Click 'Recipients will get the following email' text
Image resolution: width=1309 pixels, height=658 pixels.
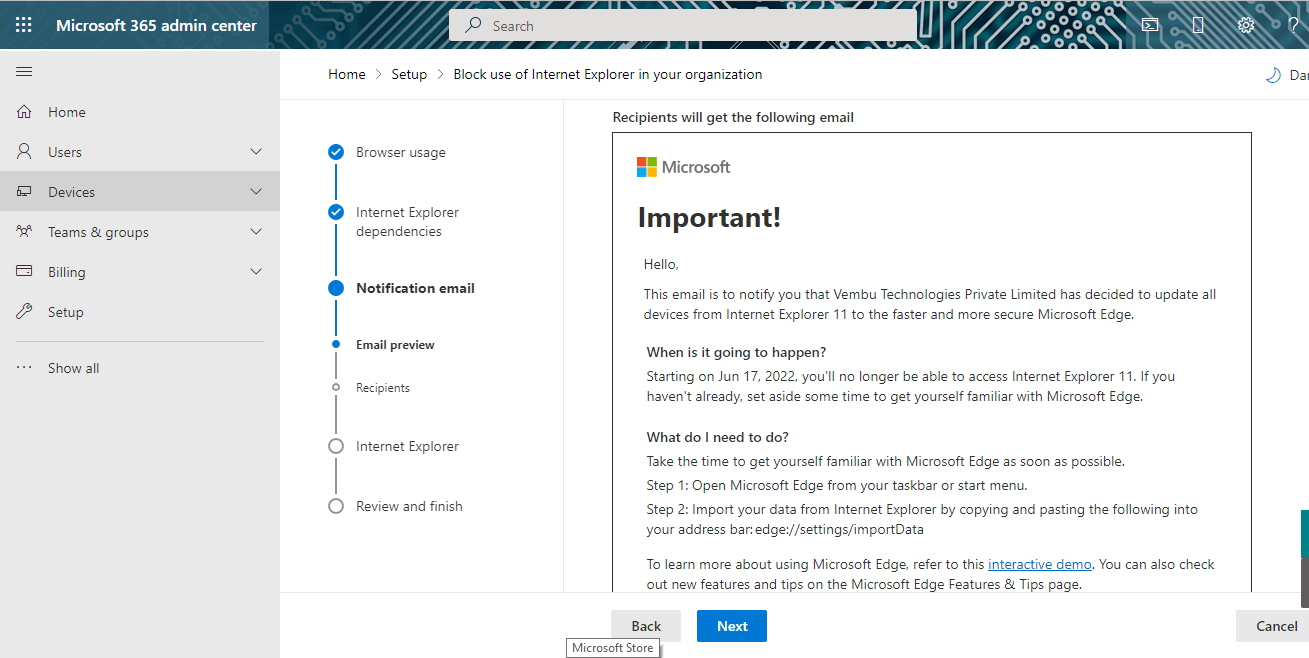tap(733, 117)
